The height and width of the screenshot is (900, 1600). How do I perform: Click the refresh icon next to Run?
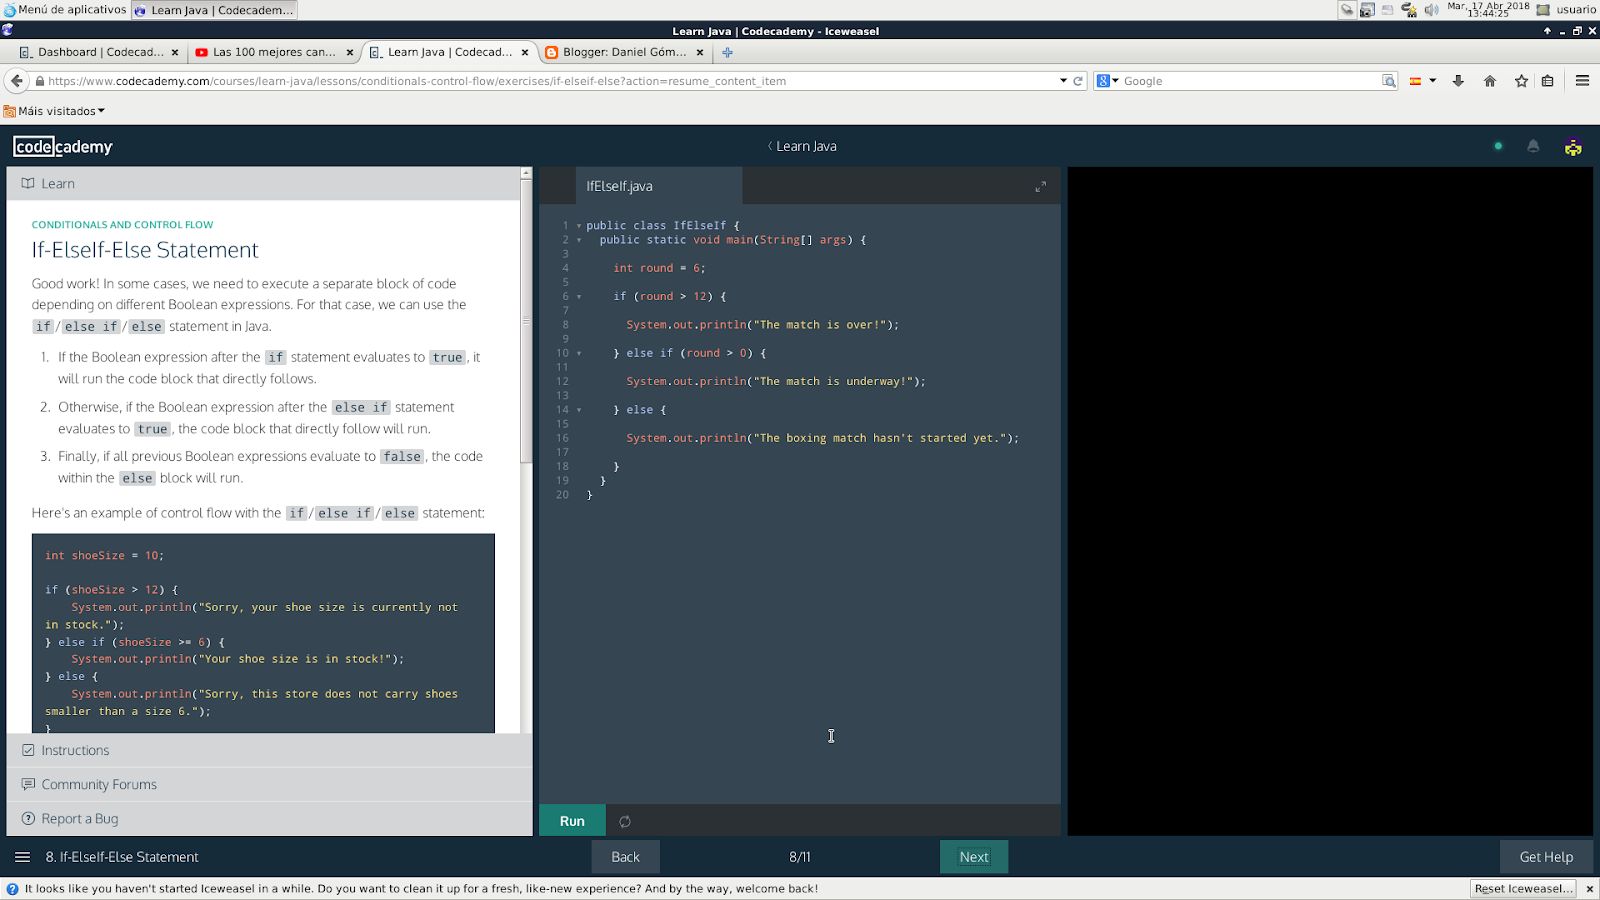[625, 820]
